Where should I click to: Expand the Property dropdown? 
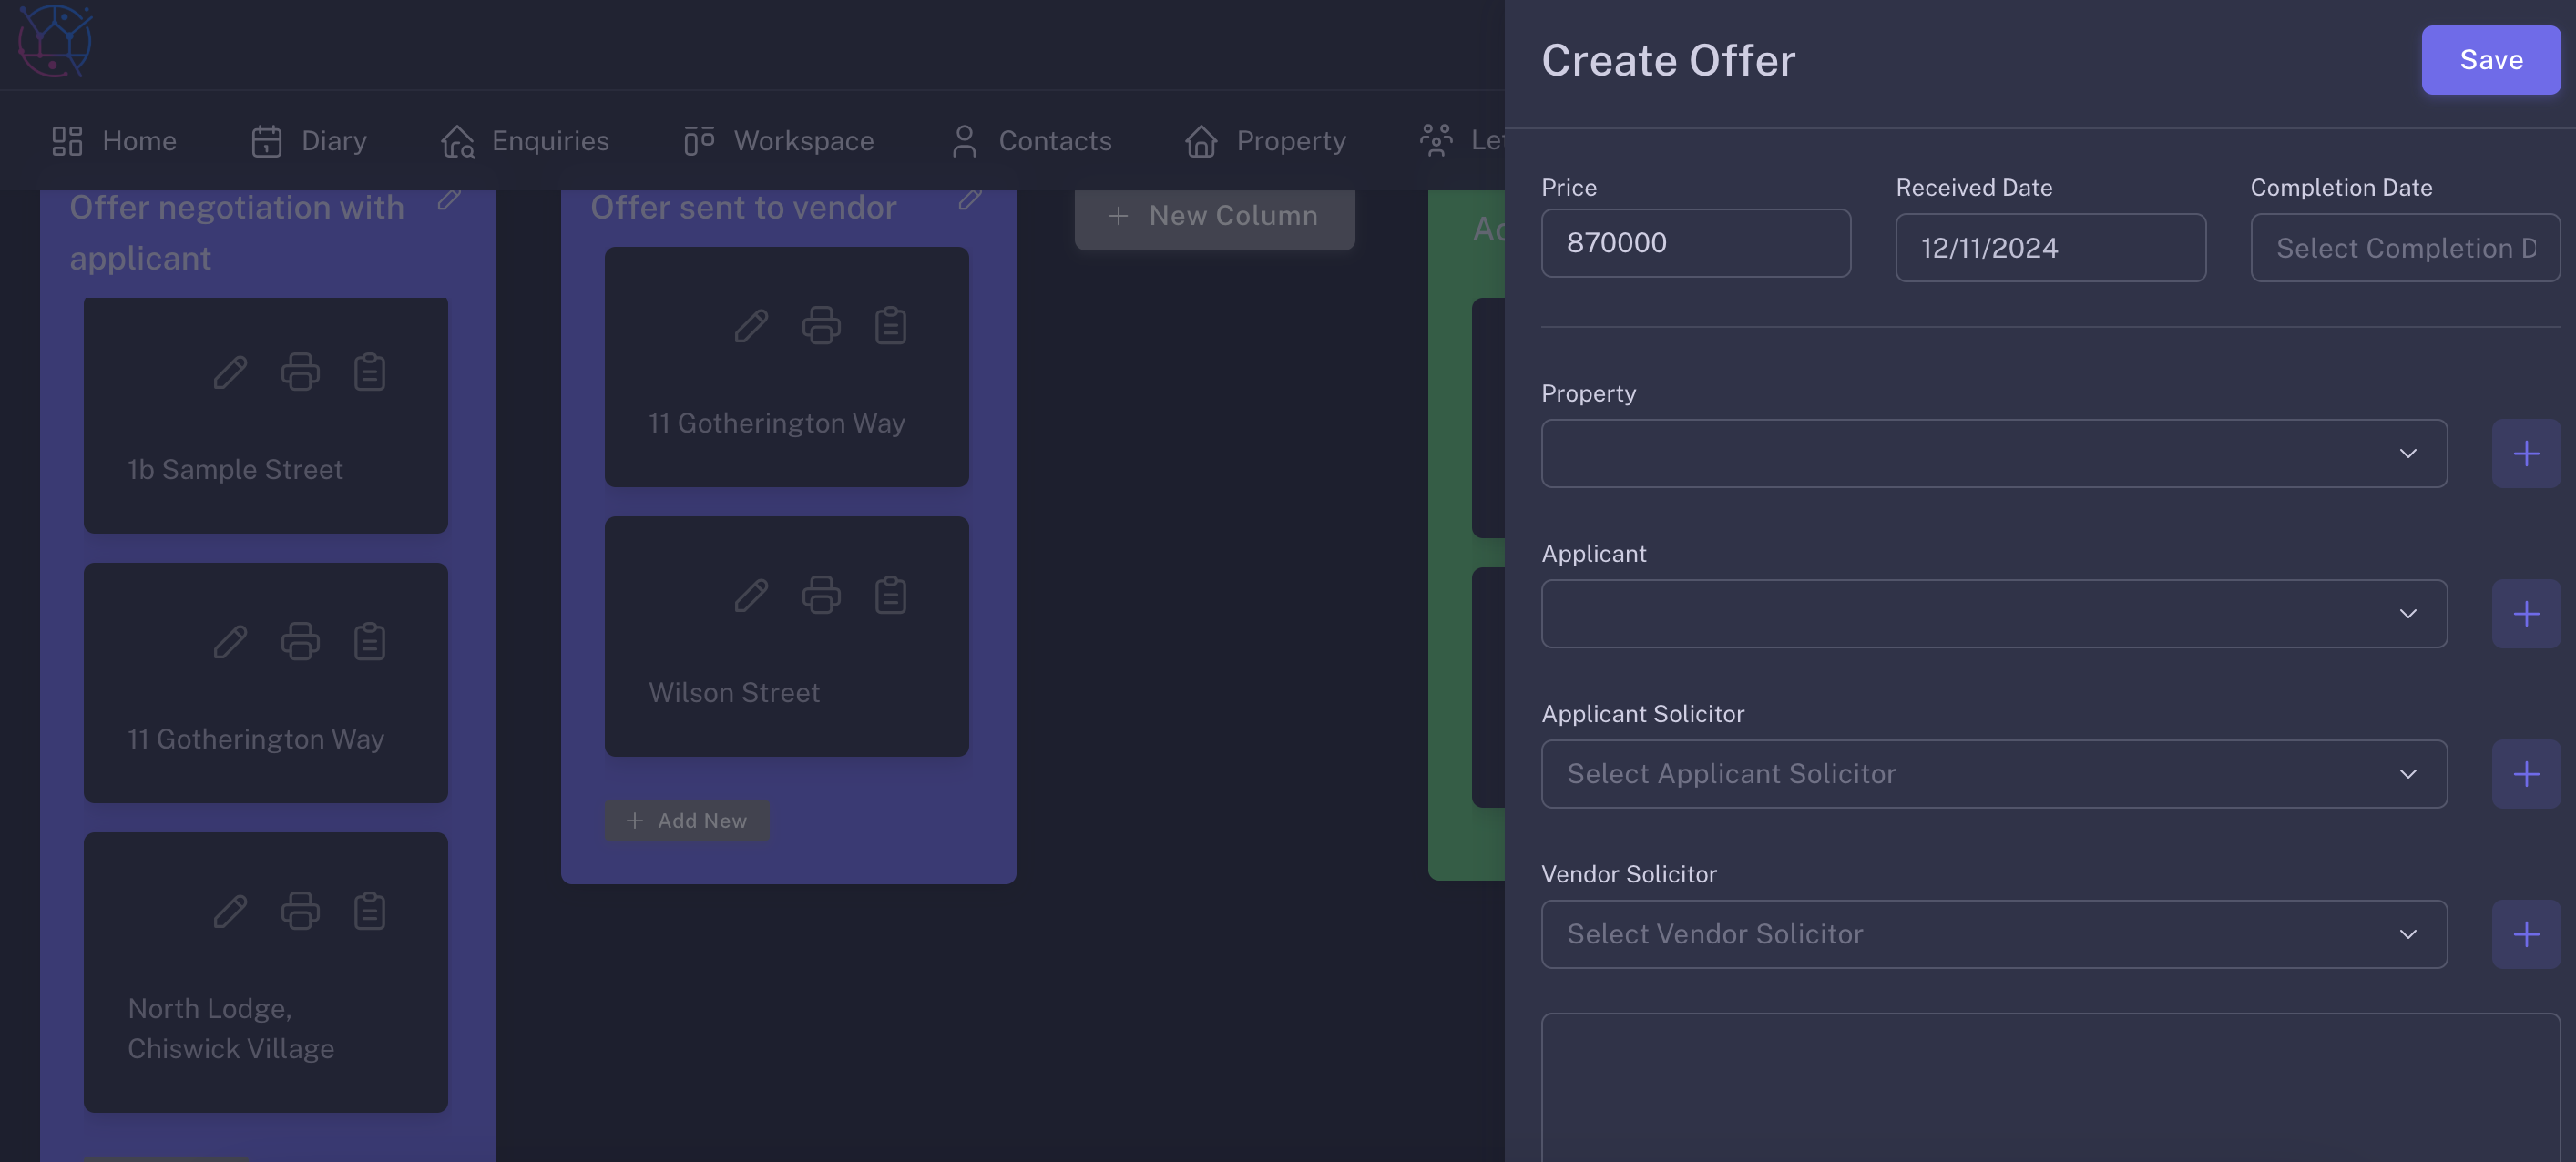(1994, 453)
